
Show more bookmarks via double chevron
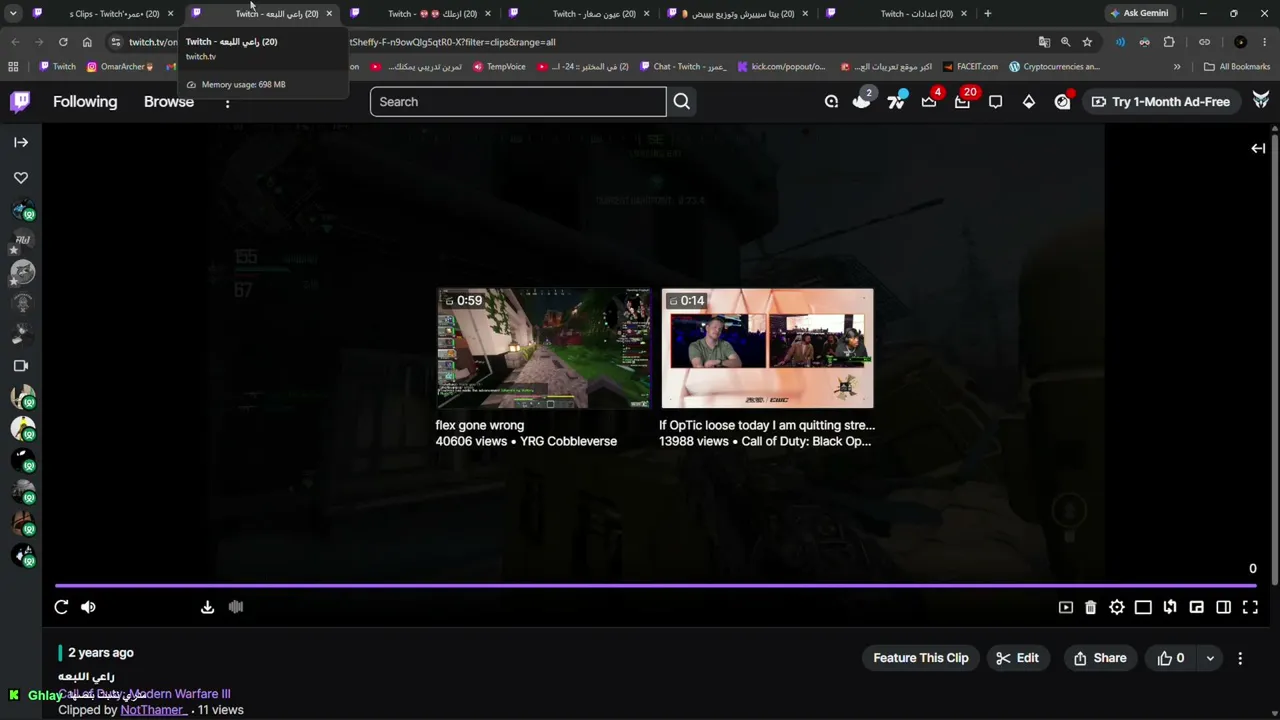click(1177, 67)
